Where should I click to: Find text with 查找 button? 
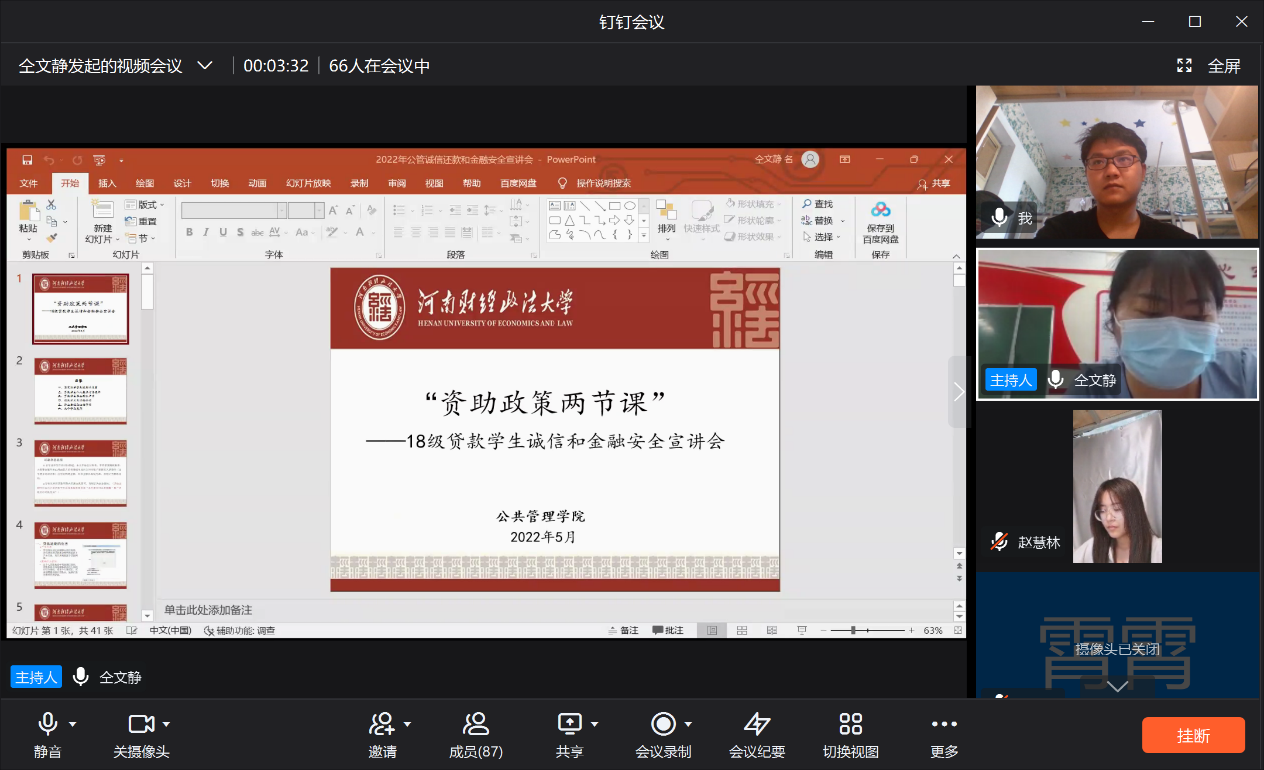pos(818,204)
